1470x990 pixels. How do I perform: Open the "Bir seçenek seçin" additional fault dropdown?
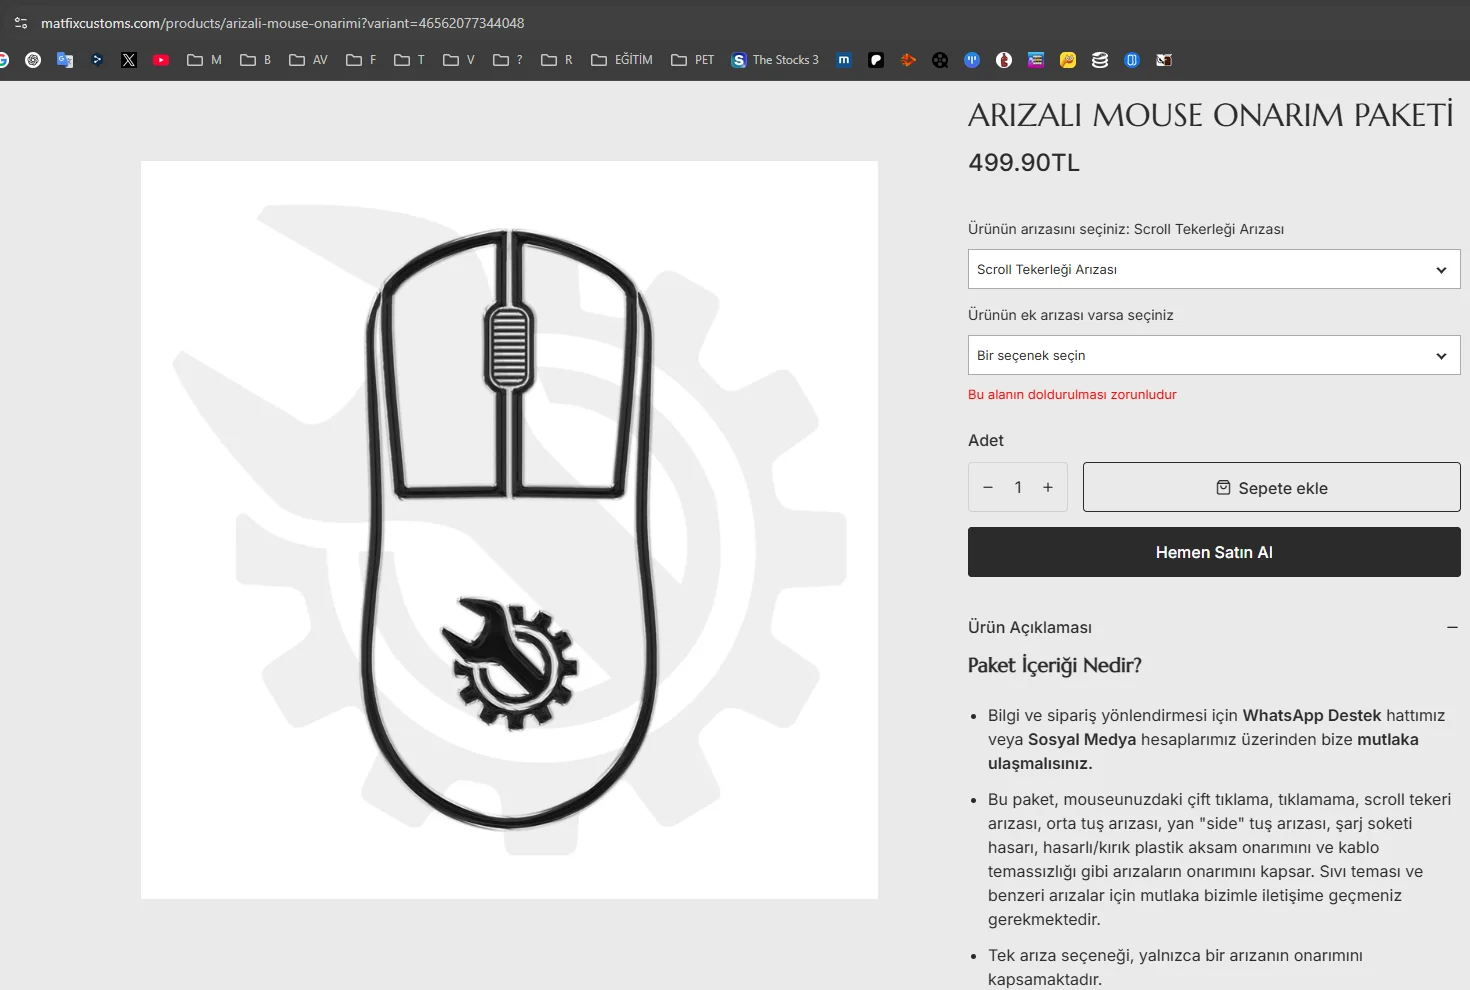(1214, 355)
